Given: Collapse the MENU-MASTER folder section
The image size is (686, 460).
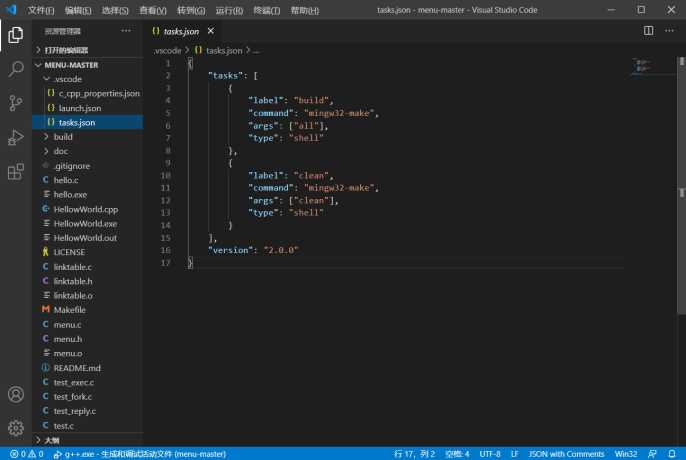Looking at the screenshot, I should point(88,65).
